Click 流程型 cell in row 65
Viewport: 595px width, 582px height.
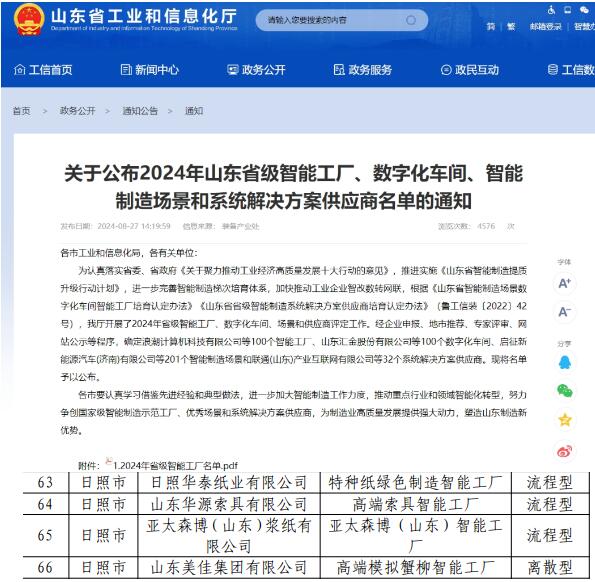point(550,535)
